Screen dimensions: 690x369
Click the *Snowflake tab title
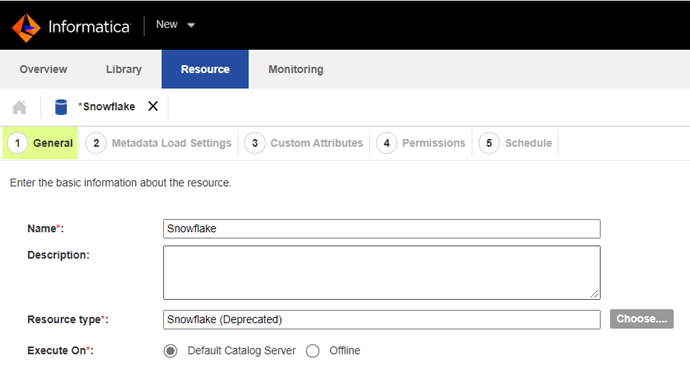[x=106, y=106]
